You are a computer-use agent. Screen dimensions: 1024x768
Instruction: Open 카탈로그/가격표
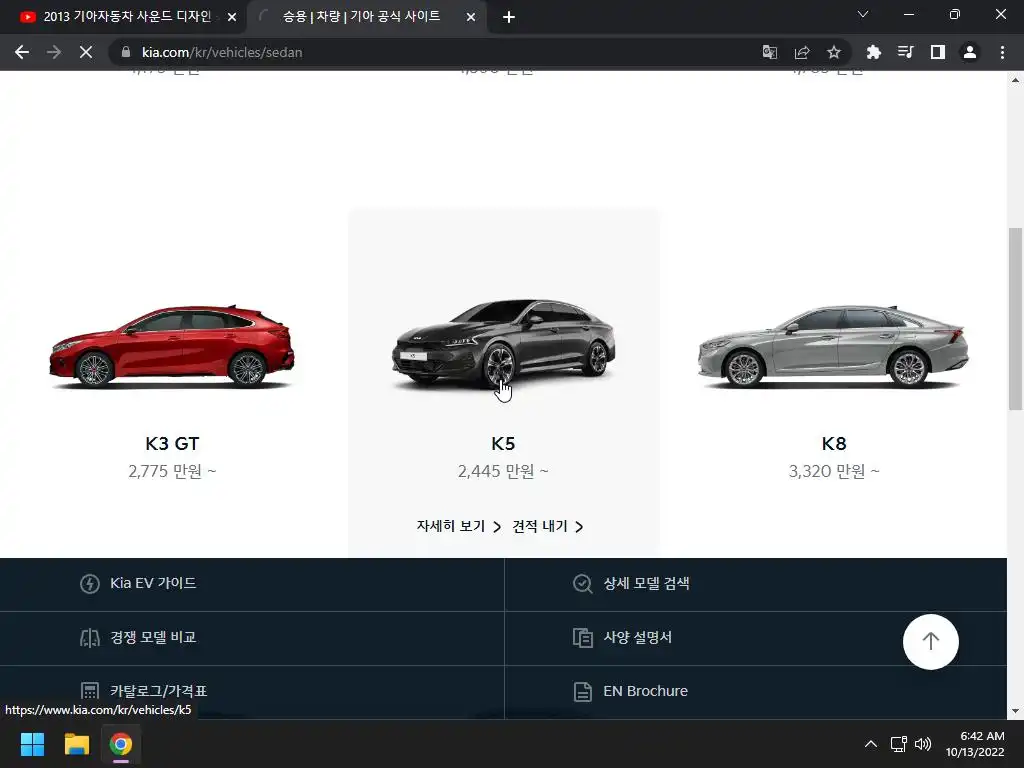pos(159,691)
